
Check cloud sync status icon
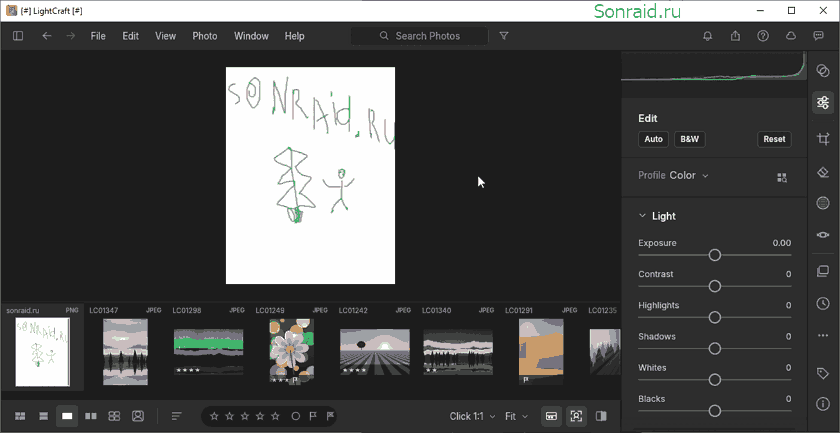791,36
